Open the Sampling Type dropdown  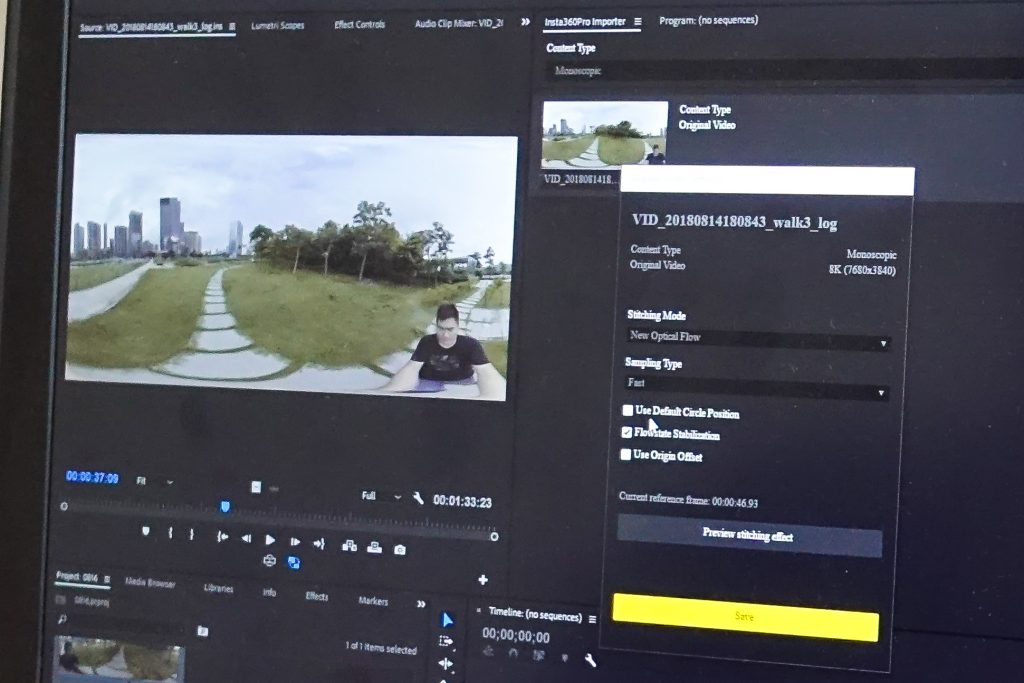[756, 387]
